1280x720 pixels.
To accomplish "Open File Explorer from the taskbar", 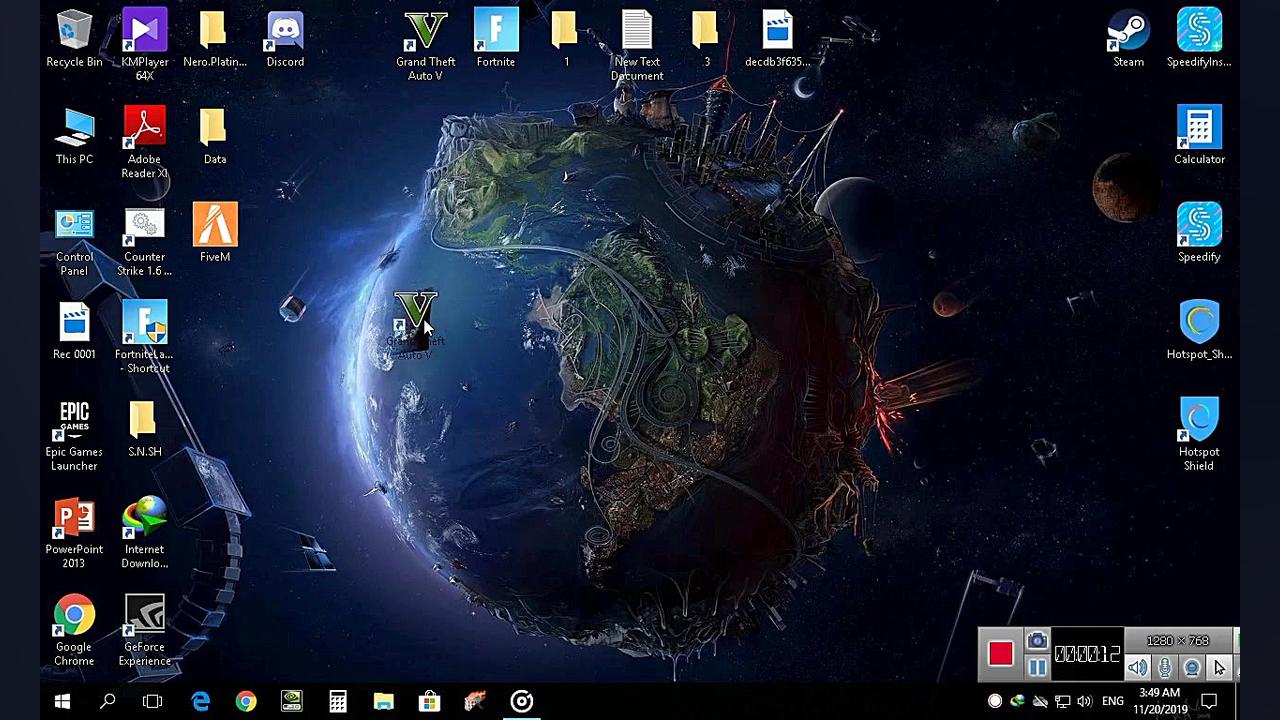I will click(x=384, y=702).
